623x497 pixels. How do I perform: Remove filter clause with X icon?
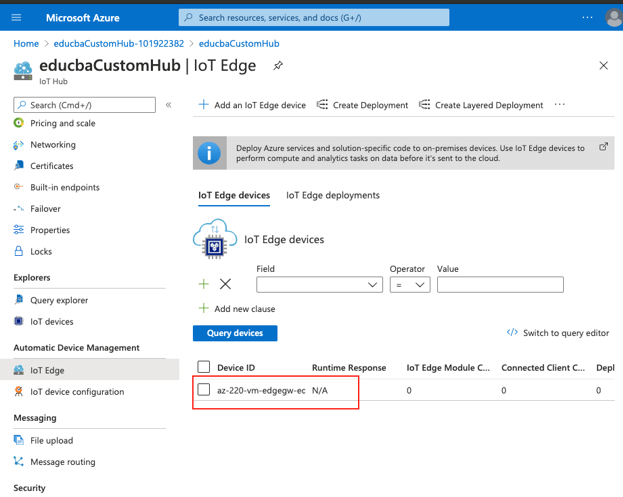pyautogui.click(x=225, y=284)
